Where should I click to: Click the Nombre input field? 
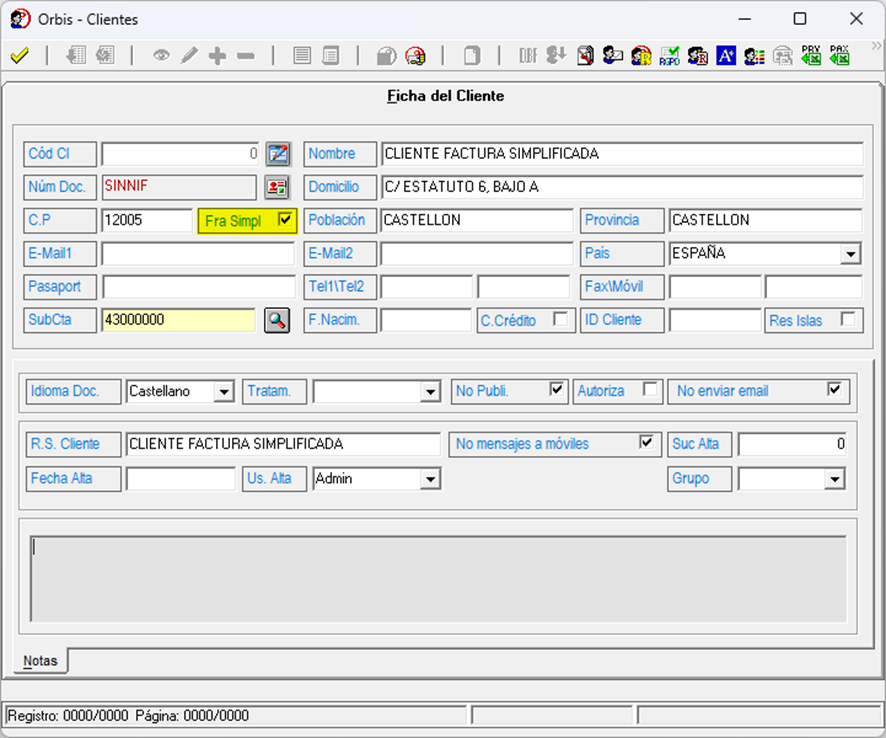click(x=620, y=154)
